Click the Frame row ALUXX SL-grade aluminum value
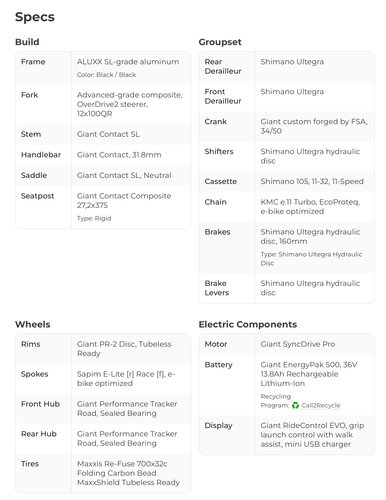 [128, 62]
